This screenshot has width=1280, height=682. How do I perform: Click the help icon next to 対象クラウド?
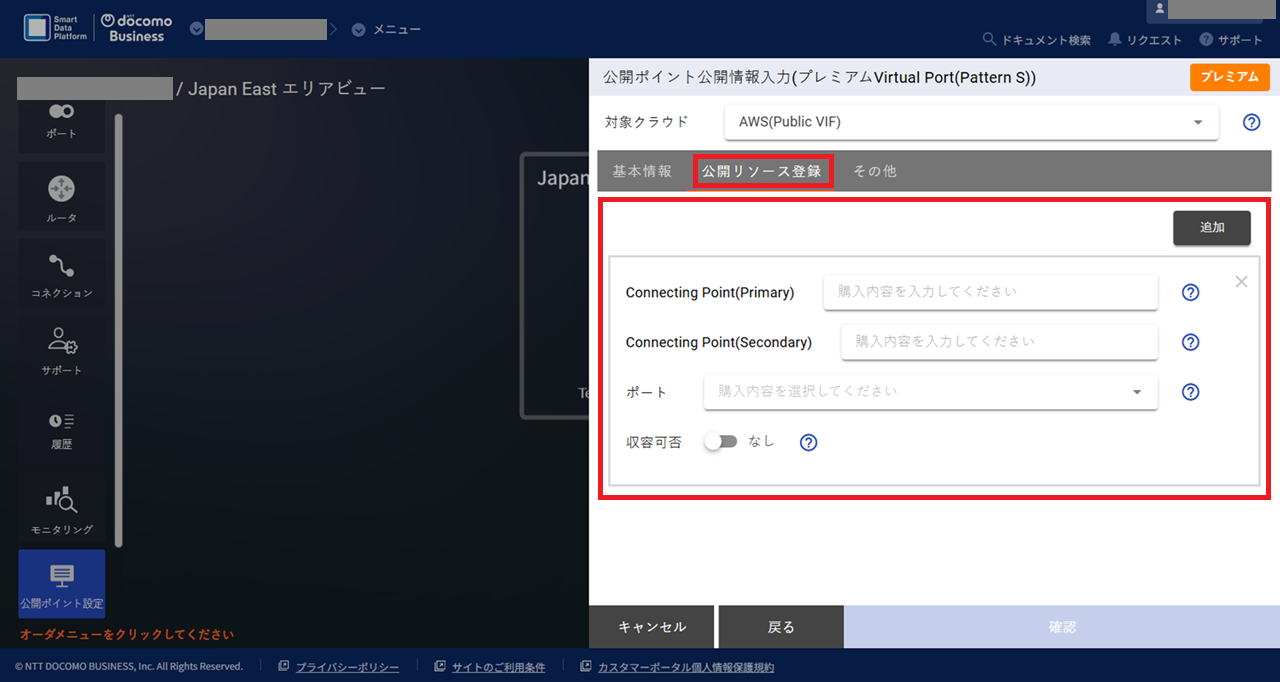coord(1251,122)
